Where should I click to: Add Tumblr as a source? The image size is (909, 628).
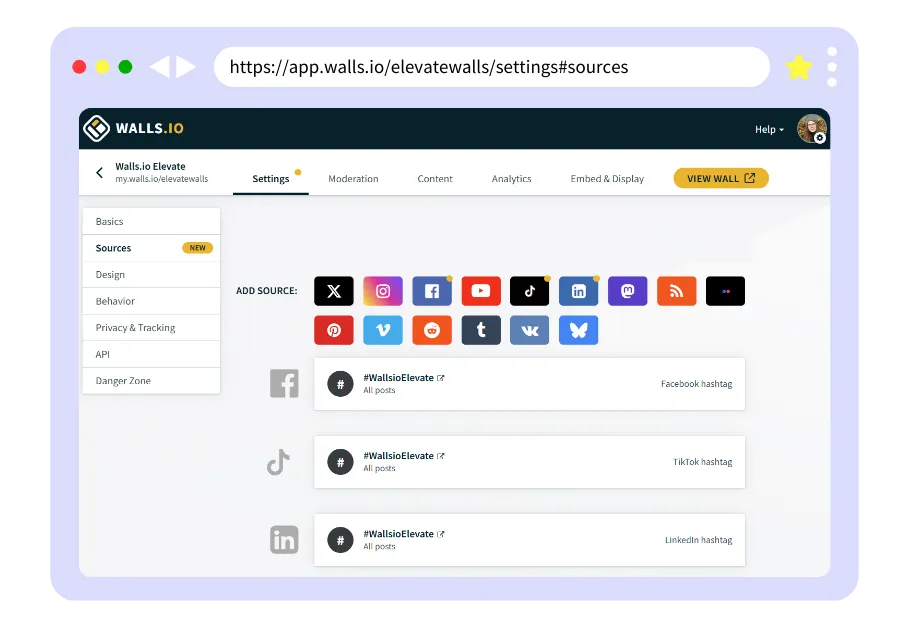(481, 330)
